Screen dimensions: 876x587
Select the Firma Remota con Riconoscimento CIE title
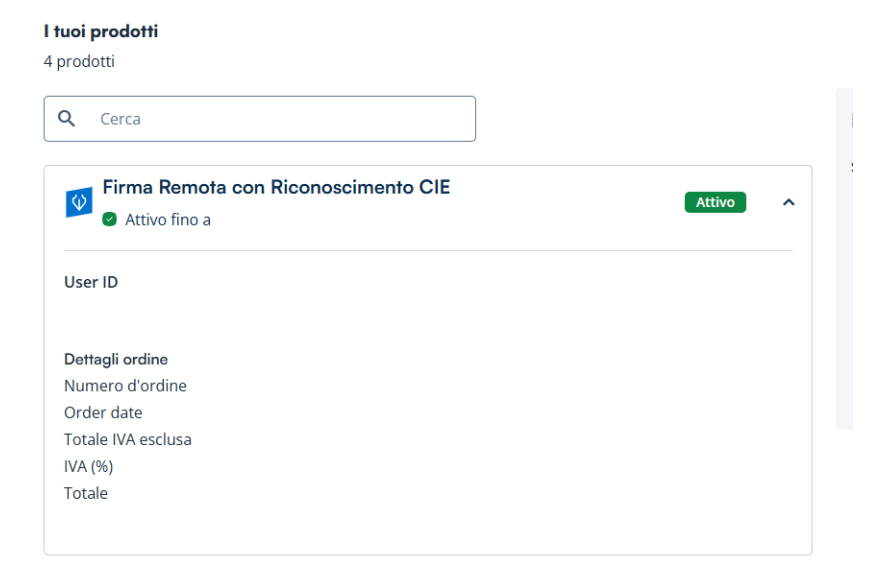coord(276,189)
